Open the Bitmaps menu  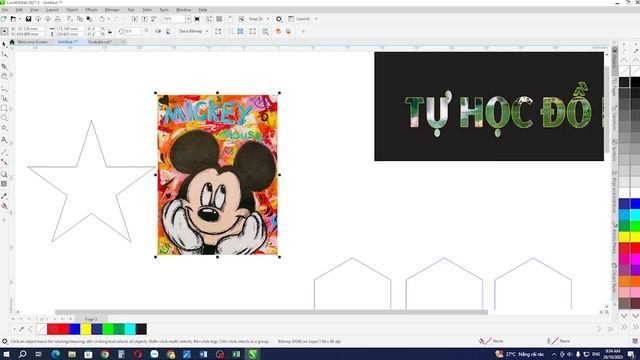[112, 9]
